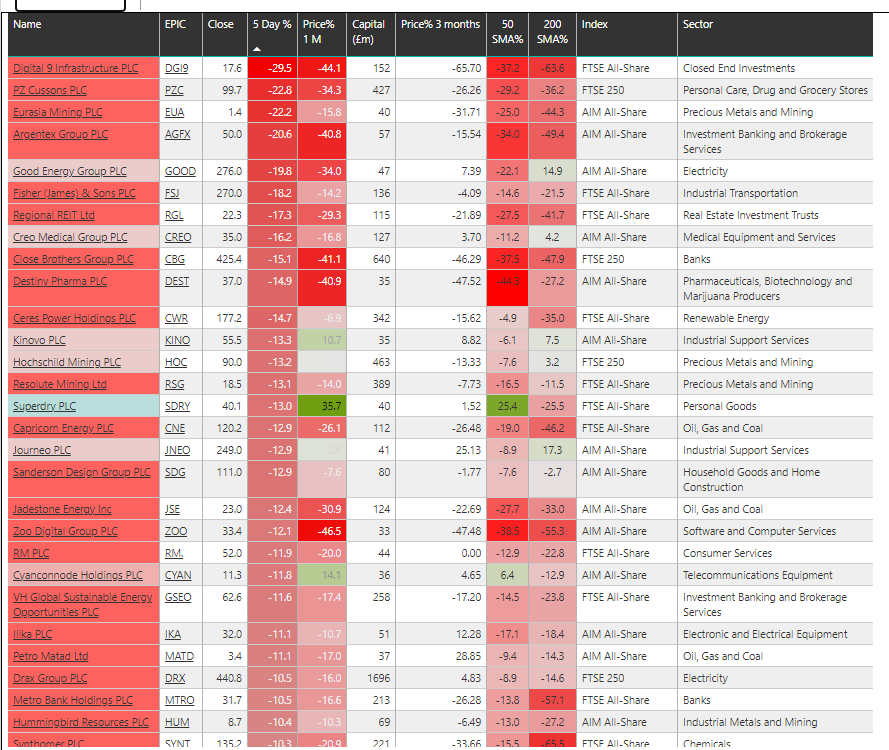This screenshot has height=750, width=889.
Task: Click the CBG ticker link
Action: click(175, 260)
